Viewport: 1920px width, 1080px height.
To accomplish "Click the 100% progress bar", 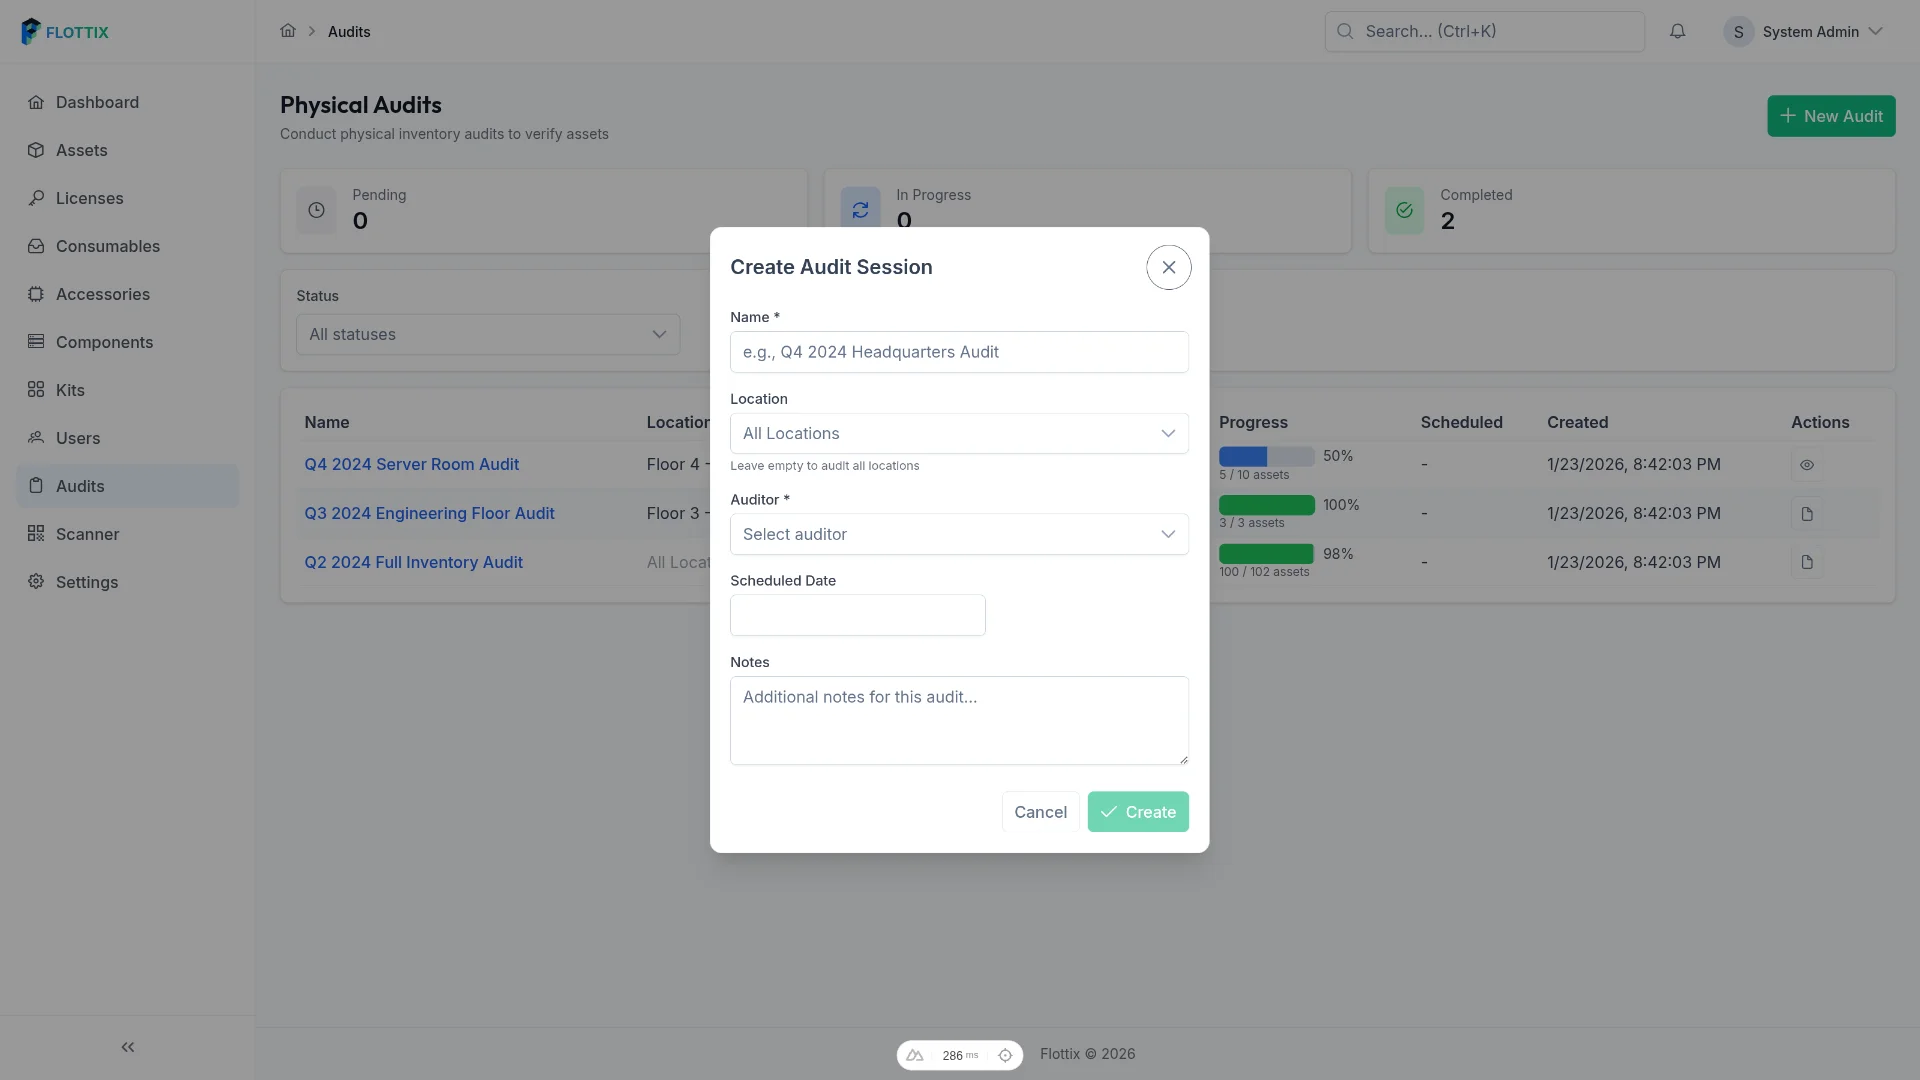I will click(1266, 505).
